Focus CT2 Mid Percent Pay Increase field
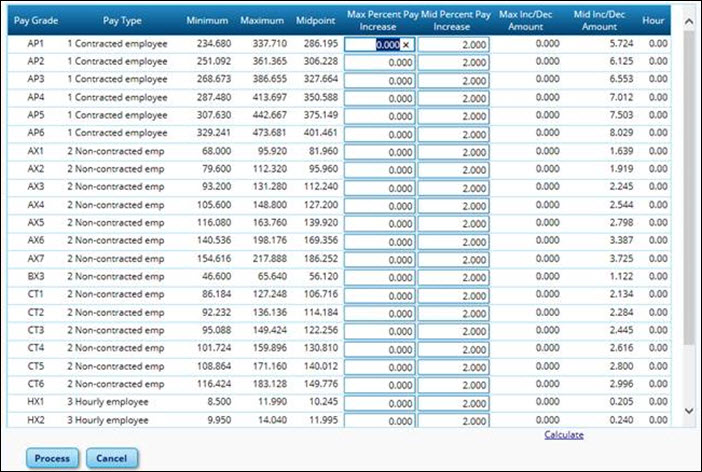This screenshot has height=472, width=702. coord(454,313)
